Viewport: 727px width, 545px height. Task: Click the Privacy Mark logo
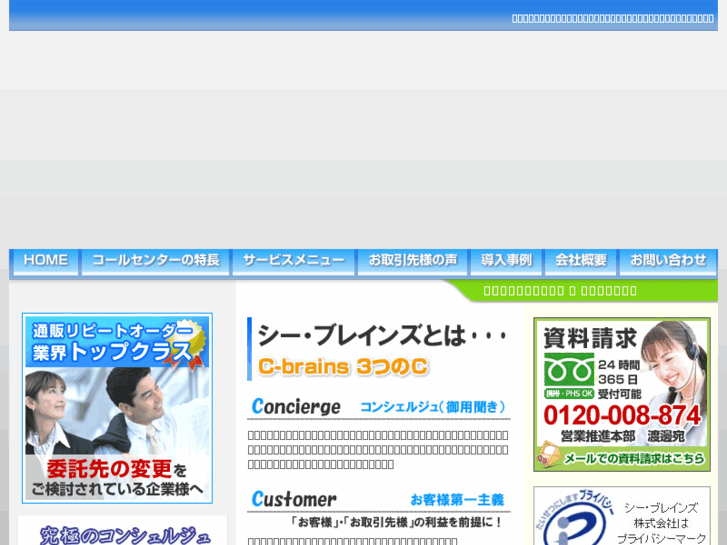click(x=575, y=519)
